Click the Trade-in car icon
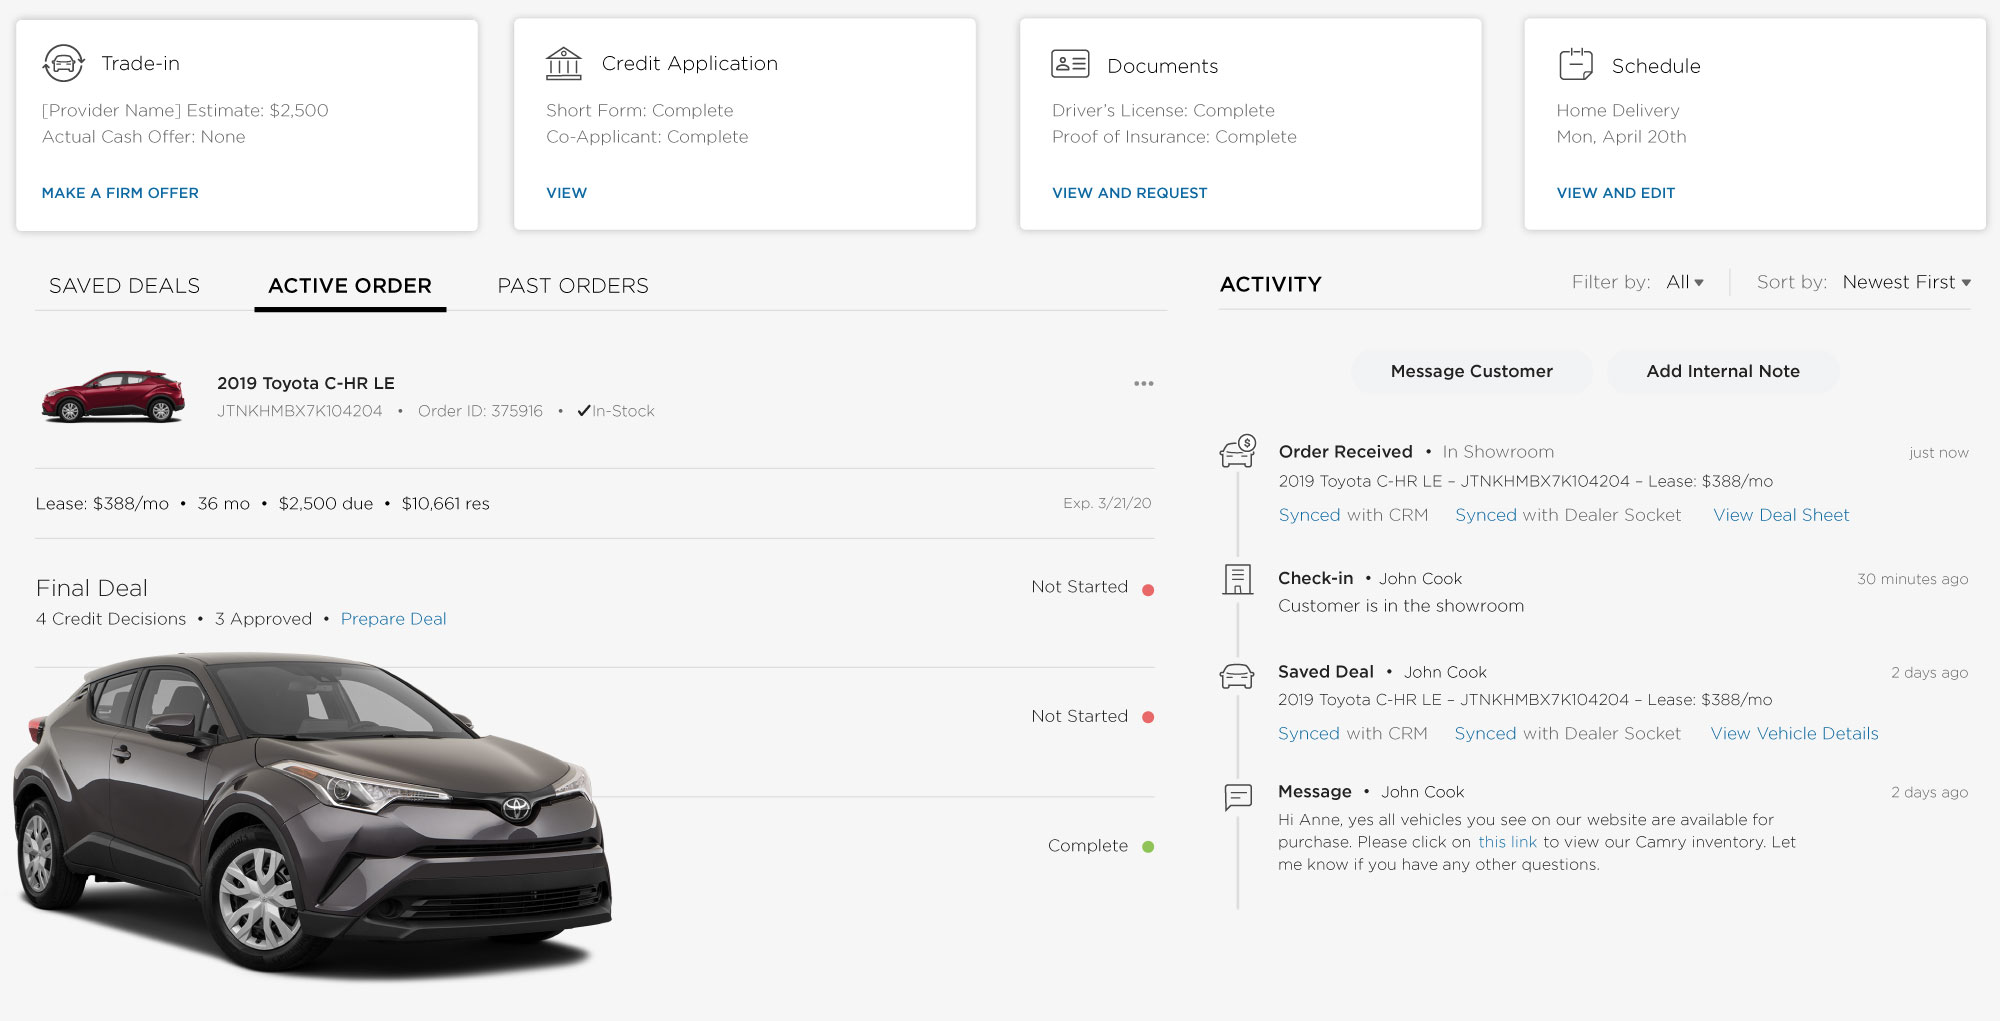This screenshot has height=1021, width=2000. (x=63, y=63)
